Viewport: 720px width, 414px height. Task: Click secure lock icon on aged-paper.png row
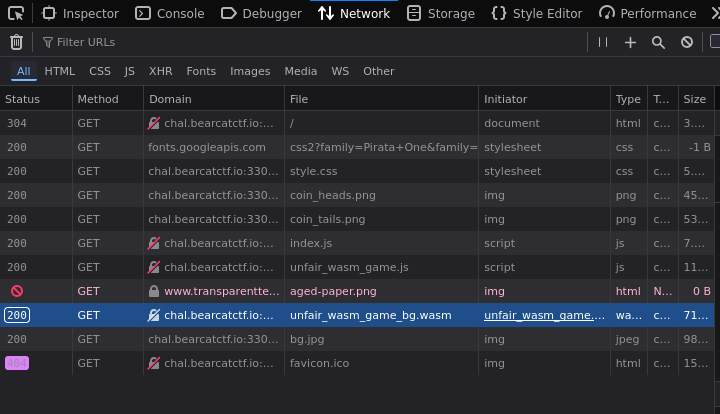tap(154, 291)
